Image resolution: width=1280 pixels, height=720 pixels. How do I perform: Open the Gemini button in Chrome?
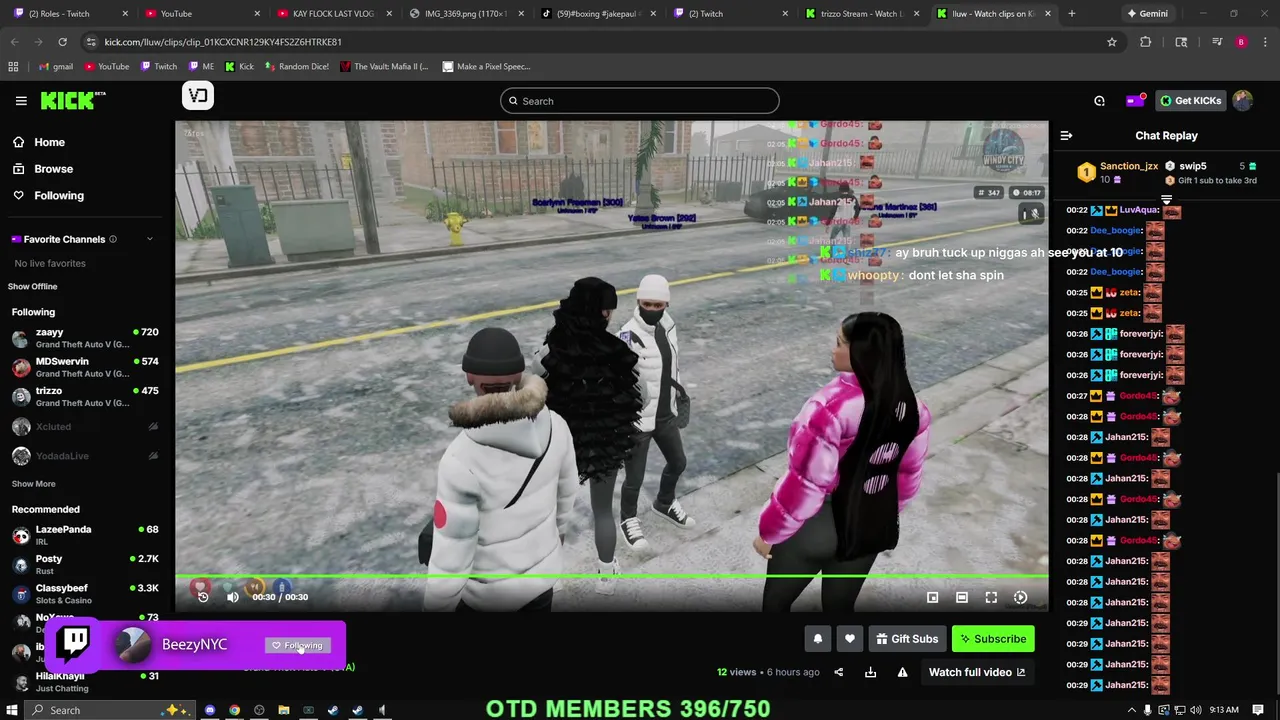pyautogui.click(x=1146, y=14)
